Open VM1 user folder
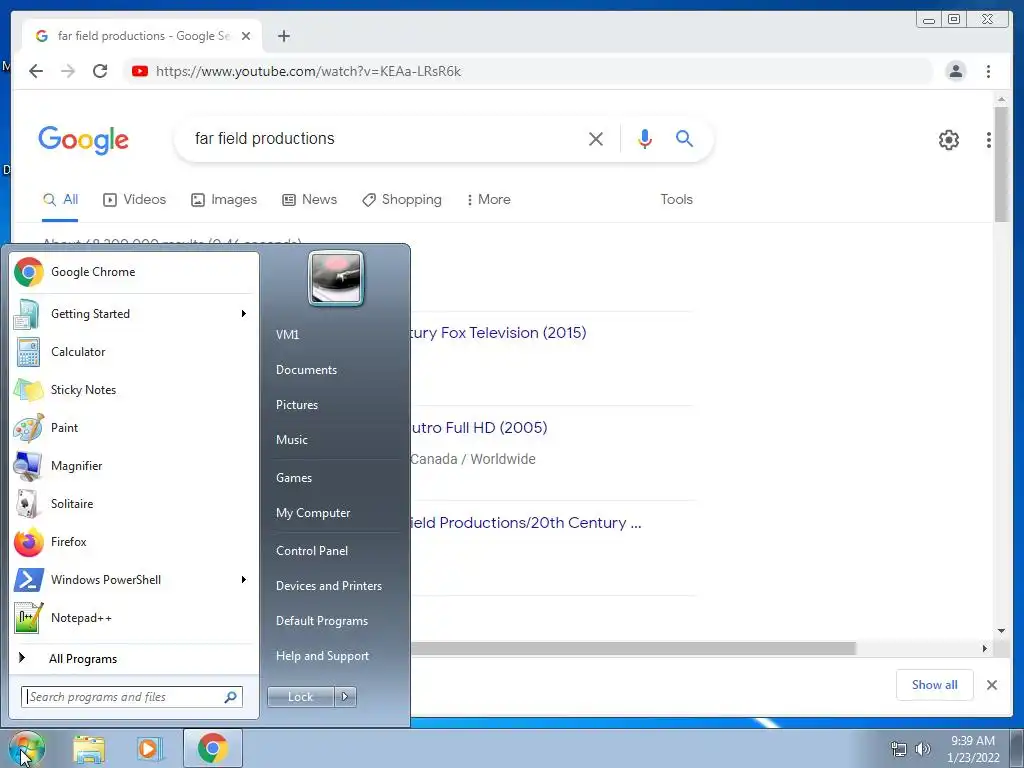The width and height of the screenshot is (1024, 768). click(287, 334)
